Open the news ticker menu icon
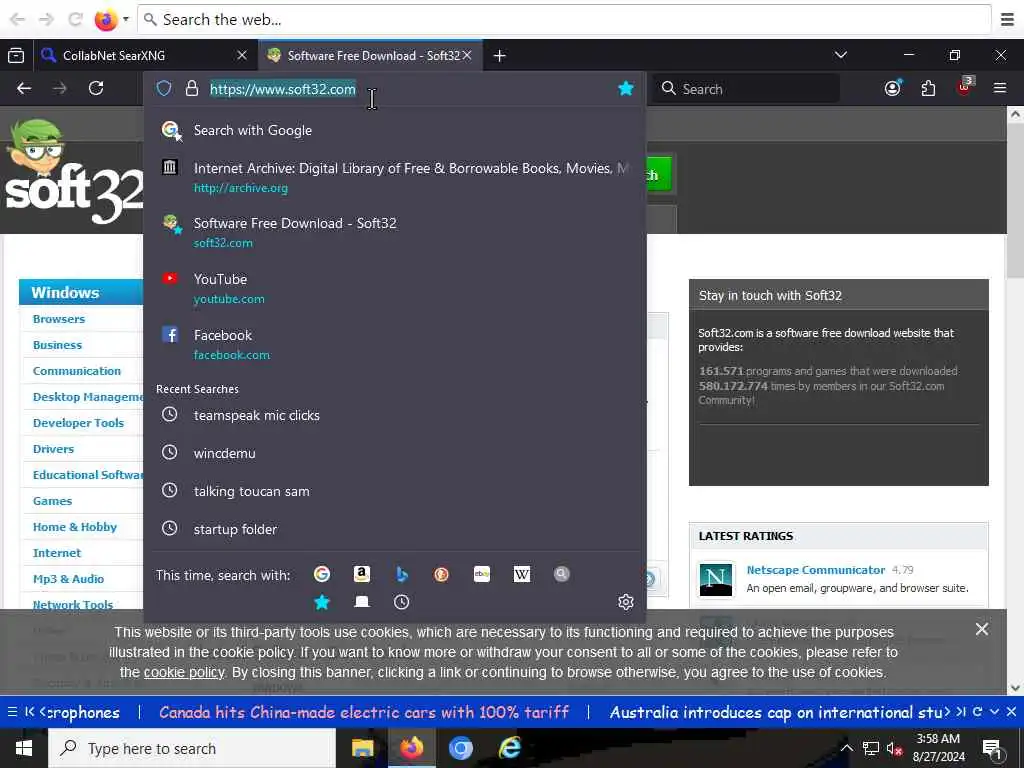The width and height of the screenshot is (1024, 768). 12,712
